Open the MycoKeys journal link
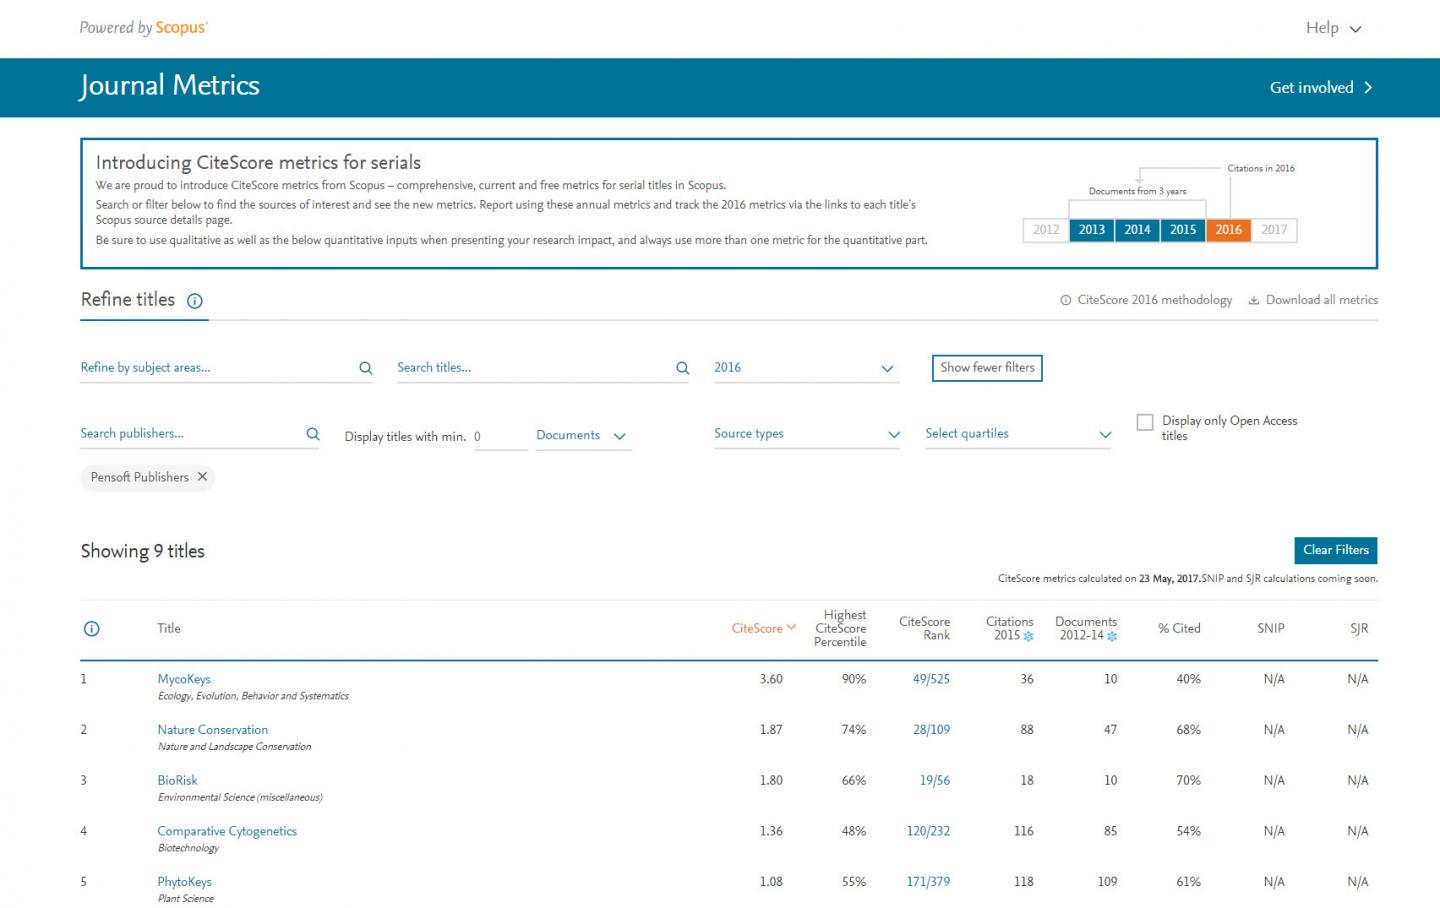This screenshot has width=1440, height=908. (184, 679)
